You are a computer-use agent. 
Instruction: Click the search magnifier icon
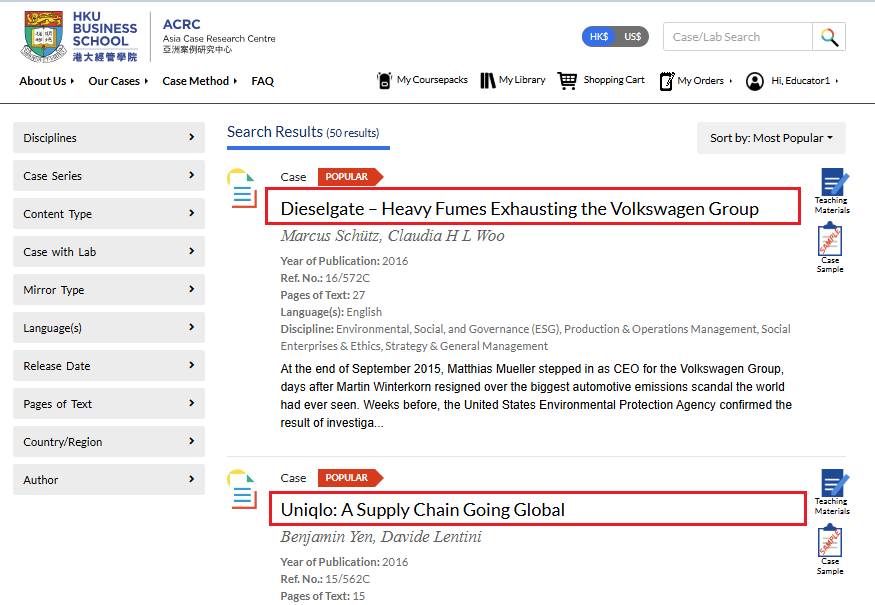click(829, 37)
